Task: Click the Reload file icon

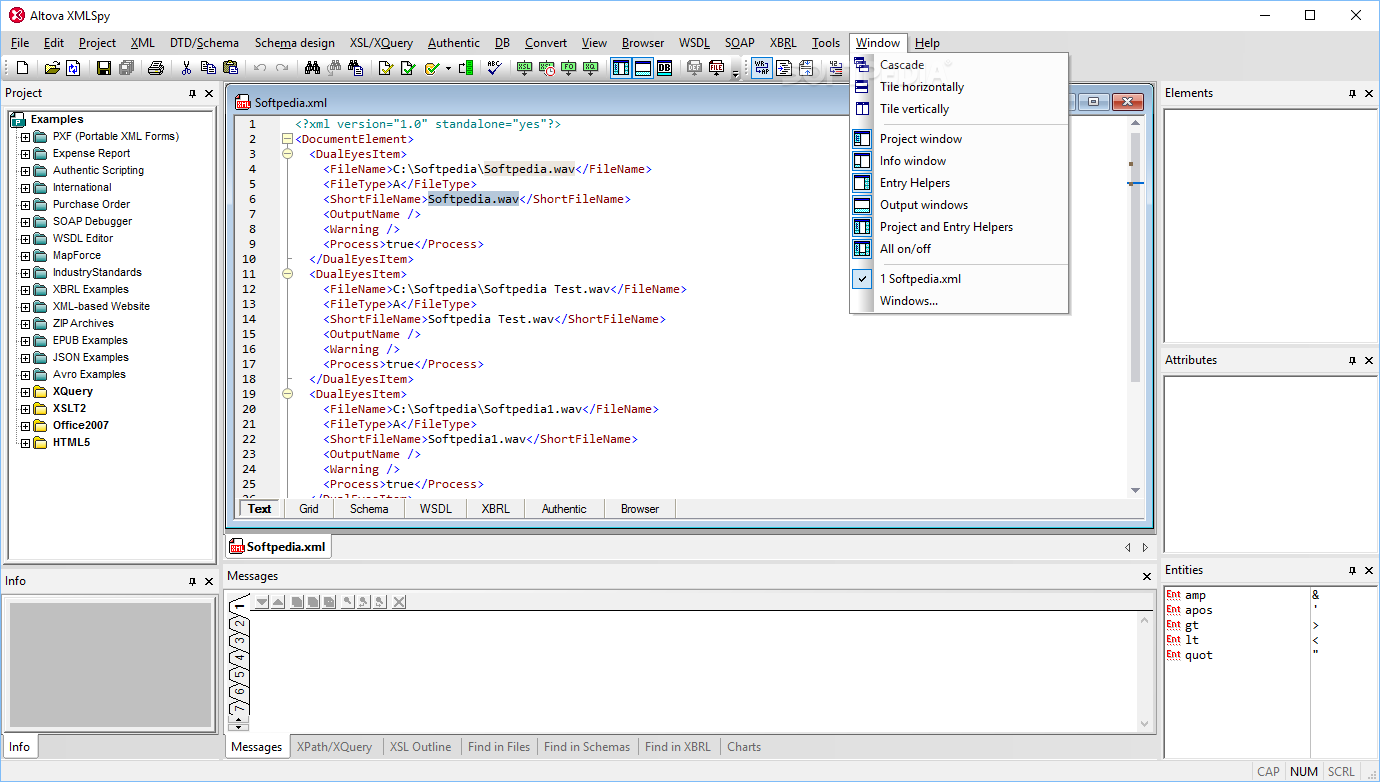Action: click(73, 68)
